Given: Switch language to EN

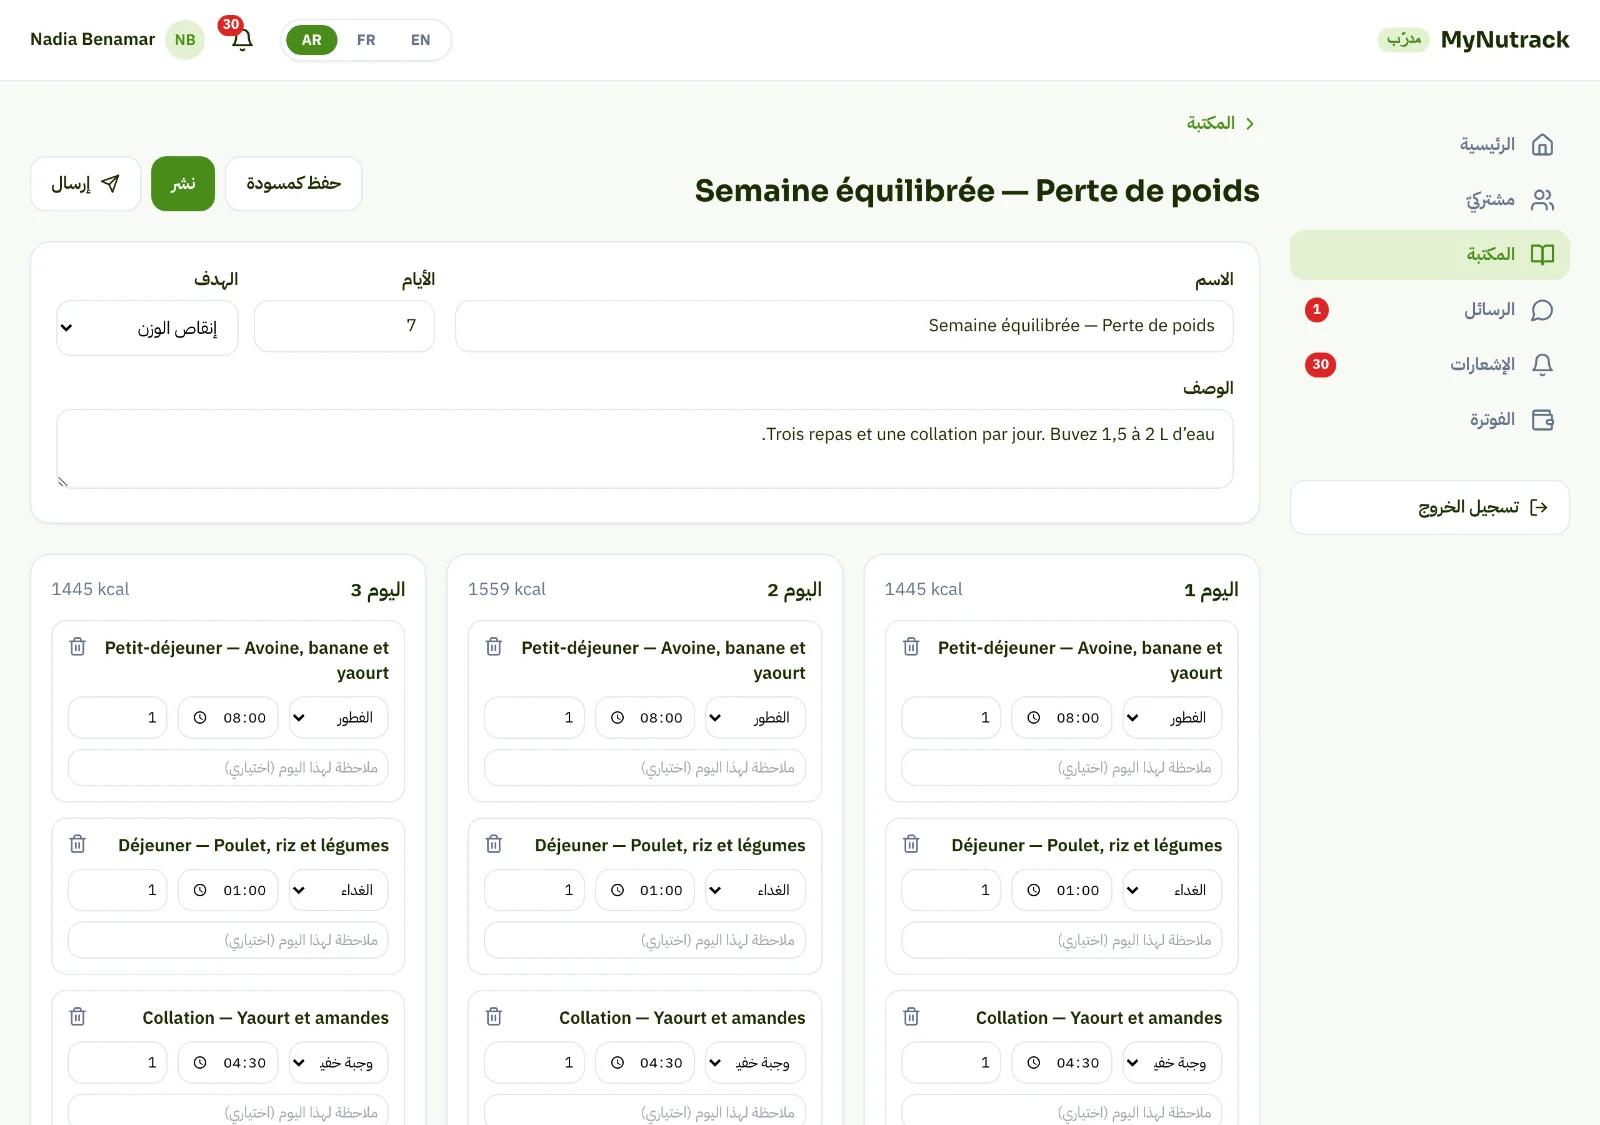Looking at the screenshot, I should pyautogui.click(x=420, y=40).
